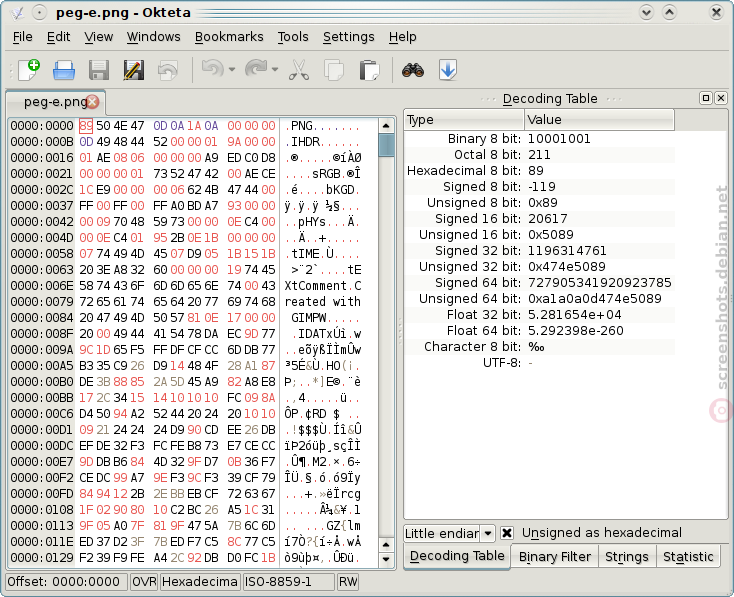Switch to the Decoding Table tab
The width and height of the screenshot is (734, 597).
point(457,556)
